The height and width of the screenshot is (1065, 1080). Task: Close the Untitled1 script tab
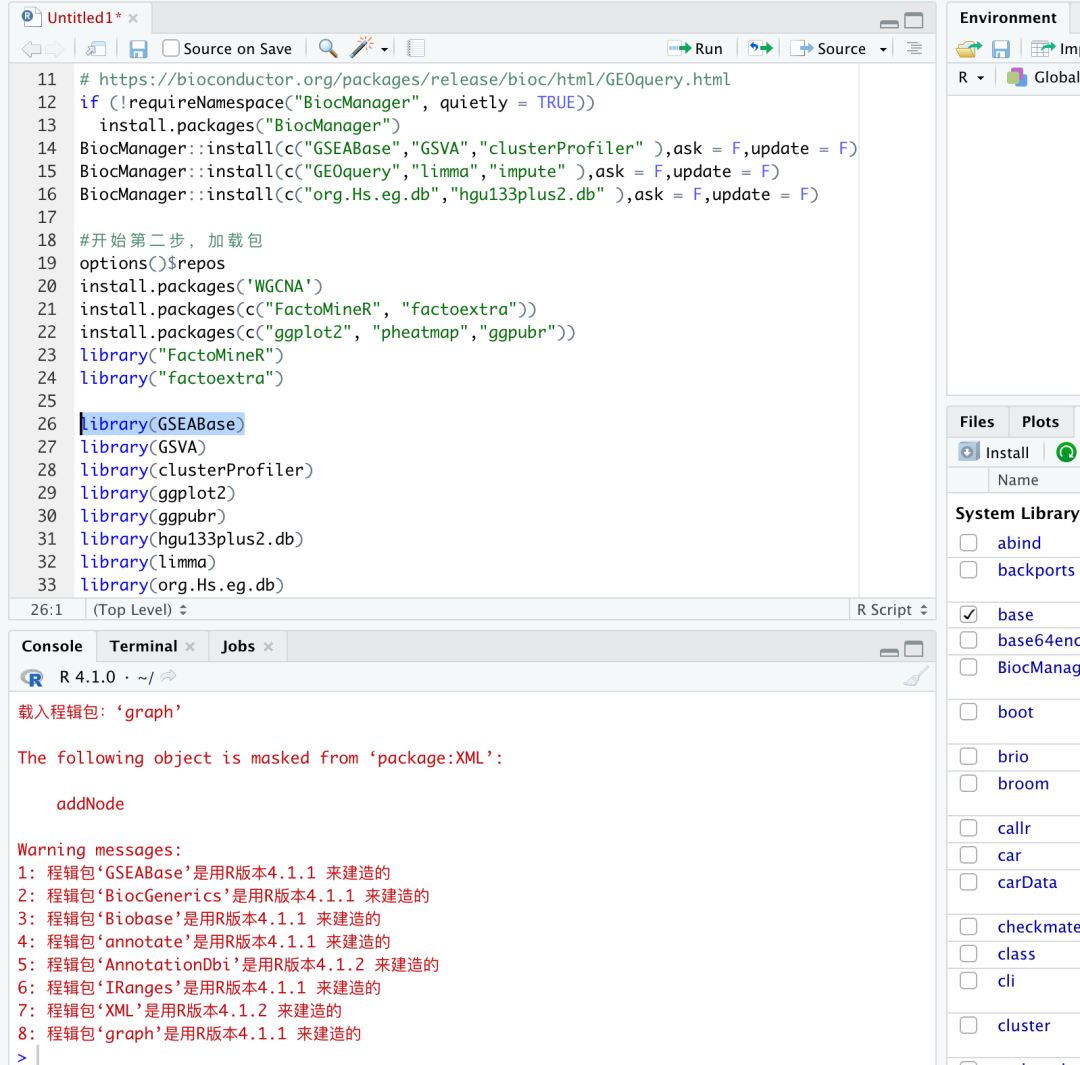point(133,18)
